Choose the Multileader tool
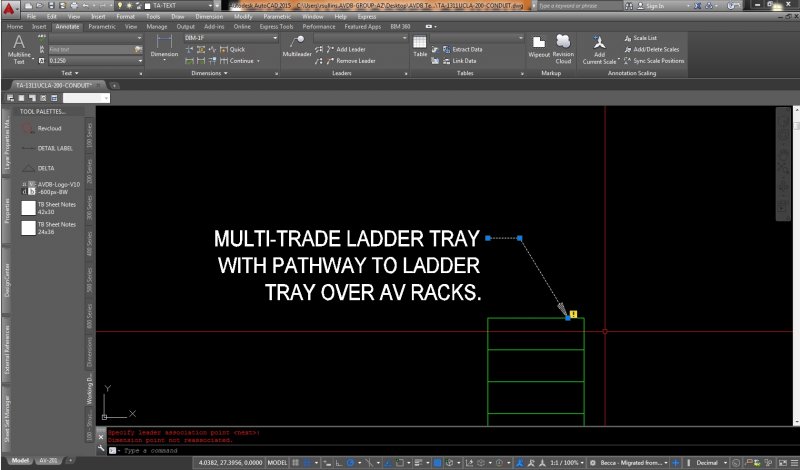This screenshot has width=800, height=470. 296,48
